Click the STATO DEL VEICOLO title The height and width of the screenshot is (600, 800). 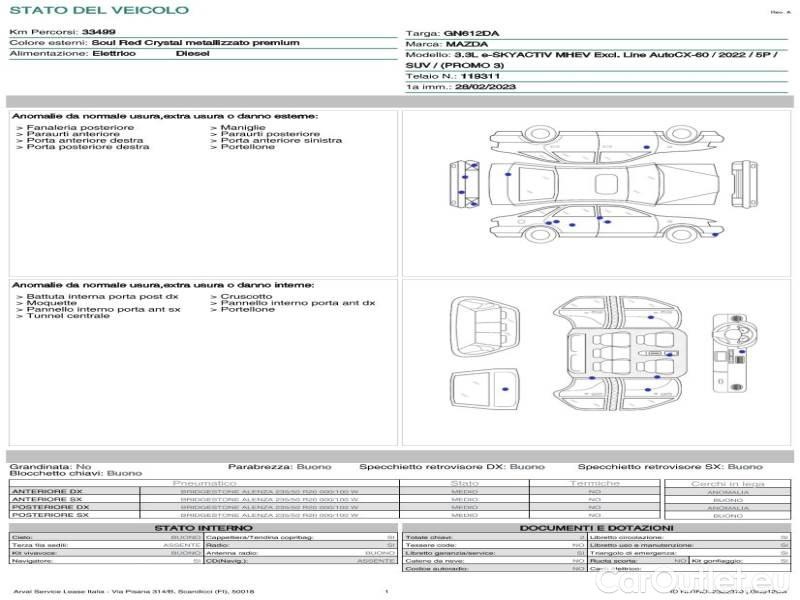point(99,10)
